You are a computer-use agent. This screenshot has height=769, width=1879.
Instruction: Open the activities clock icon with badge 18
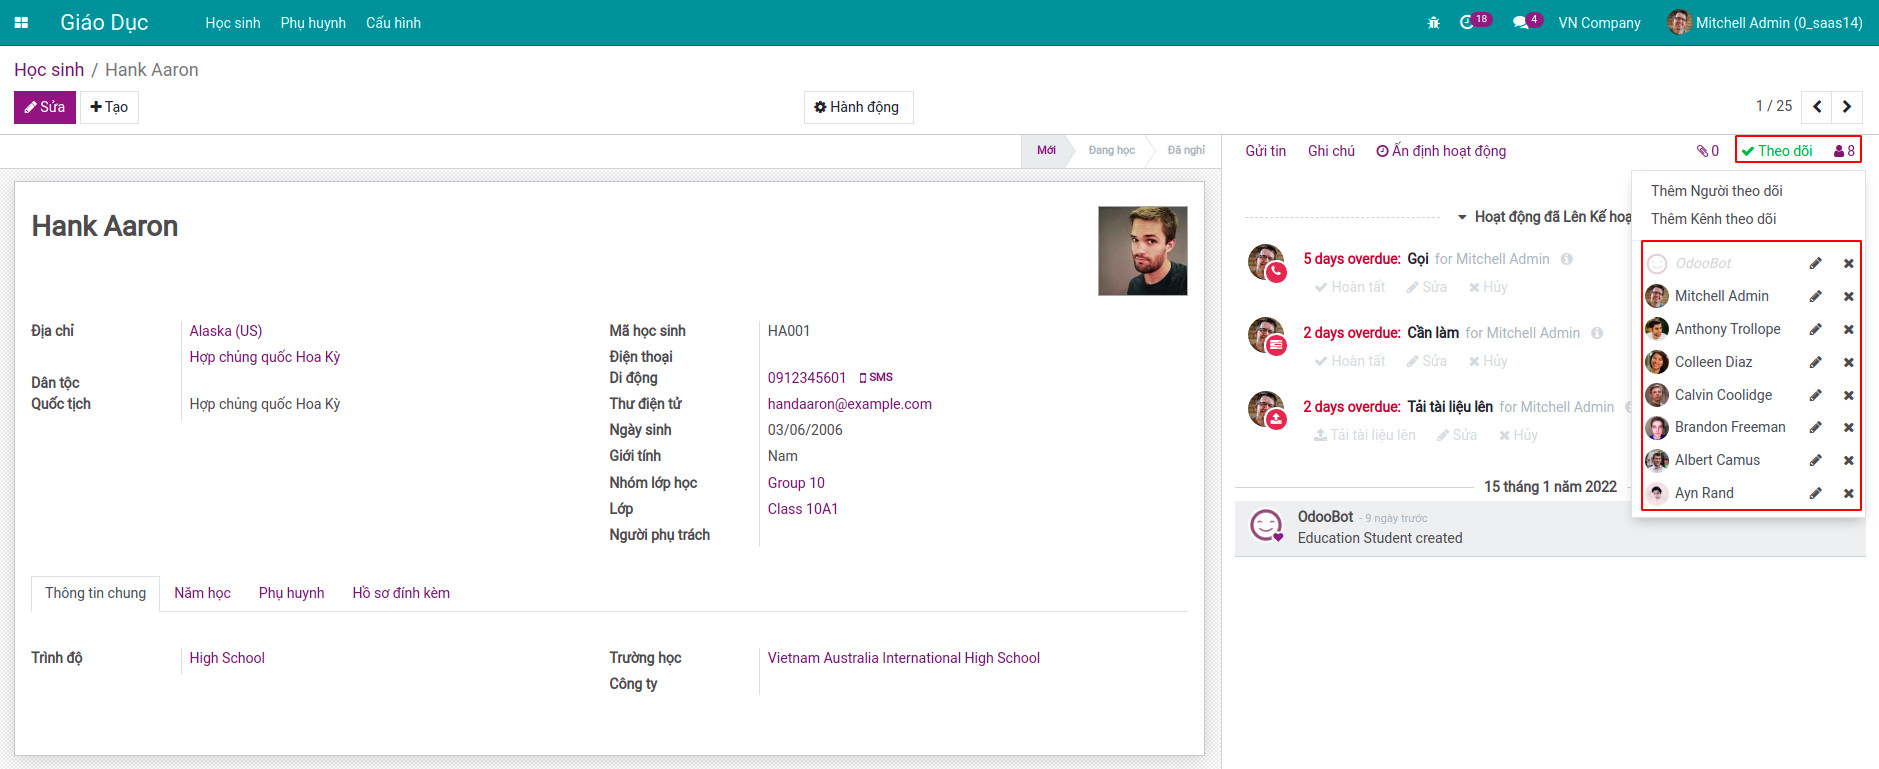coord(1468,22)
